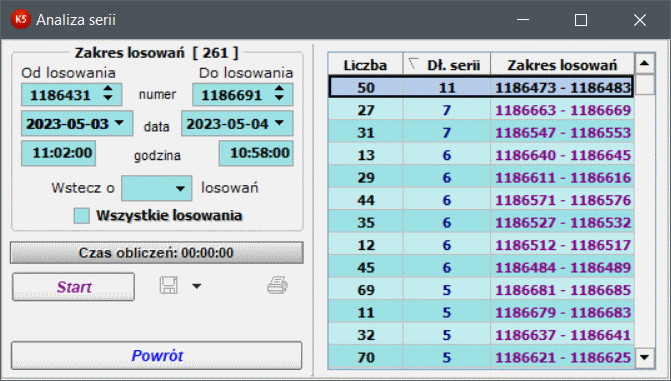Click the Czas obliczeń progress bar
Screen dimensions: 671x381
pyautogui.click(x=157, y=253)
